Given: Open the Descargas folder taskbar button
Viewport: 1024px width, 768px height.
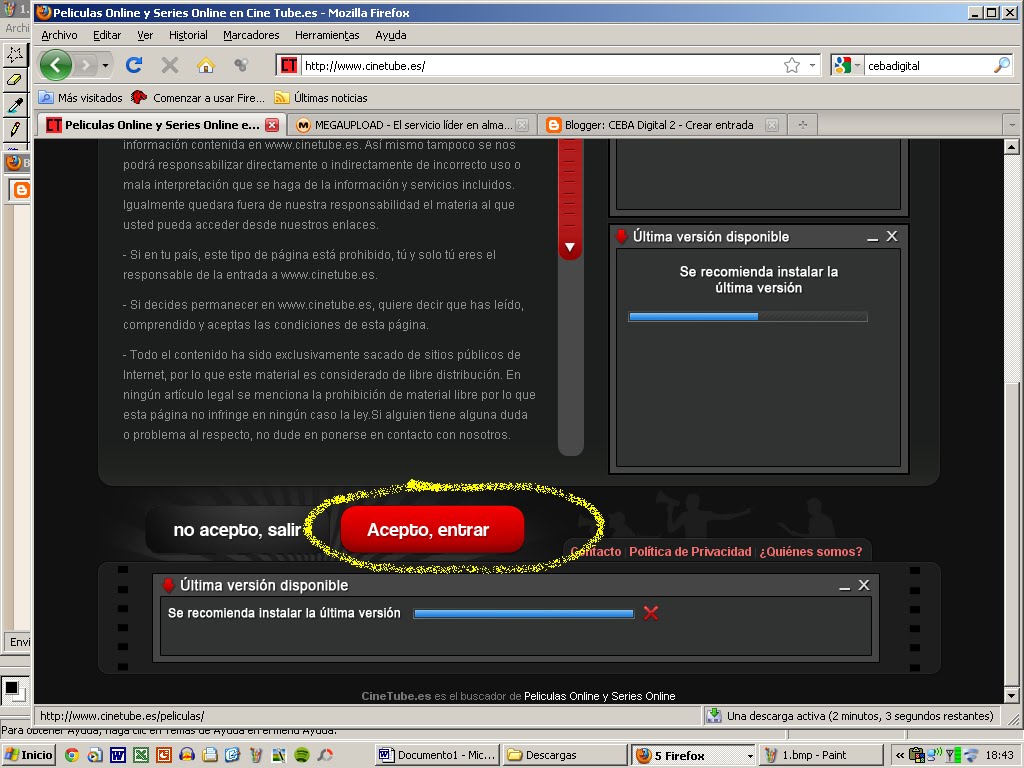Looking at the screenshot, I should 566,755.
